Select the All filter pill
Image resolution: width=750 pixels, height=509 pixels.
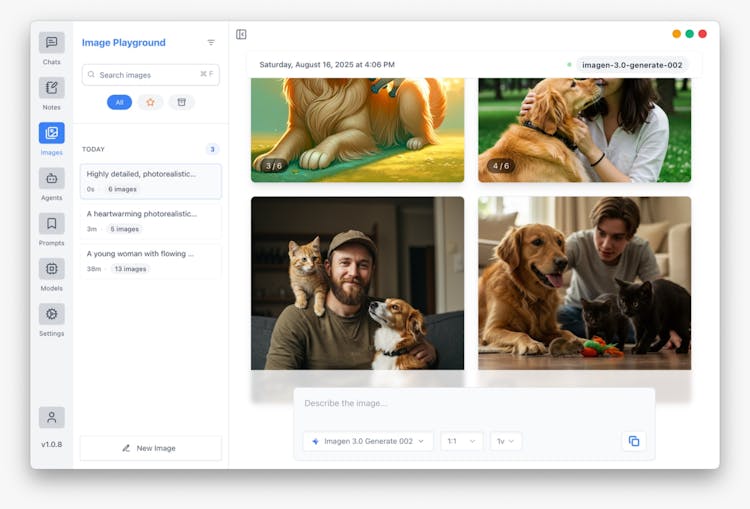(x=119, y=102)
